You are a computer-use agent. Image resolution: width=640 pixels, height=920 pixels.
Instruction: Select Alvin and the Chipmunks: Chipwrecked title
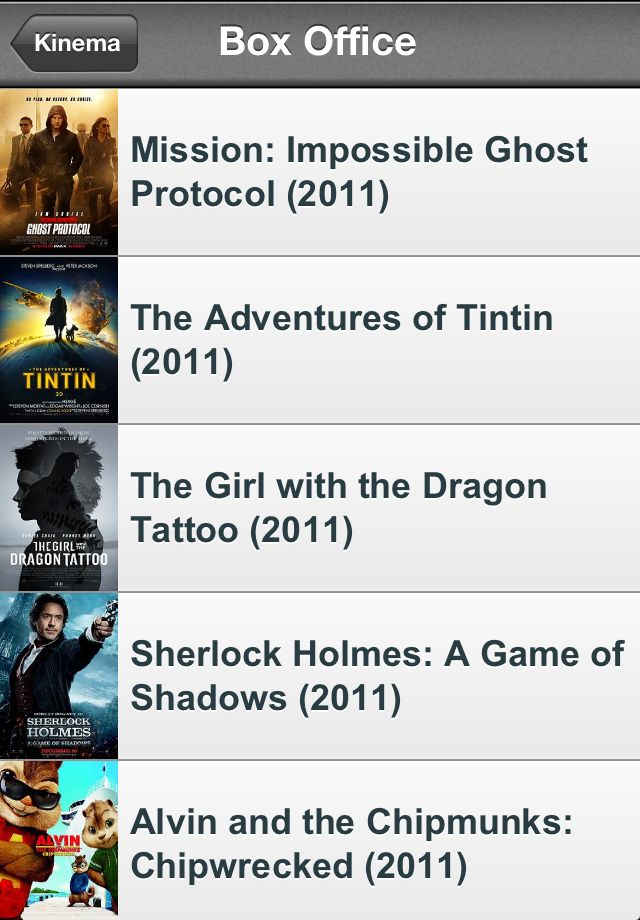(351, 844)
